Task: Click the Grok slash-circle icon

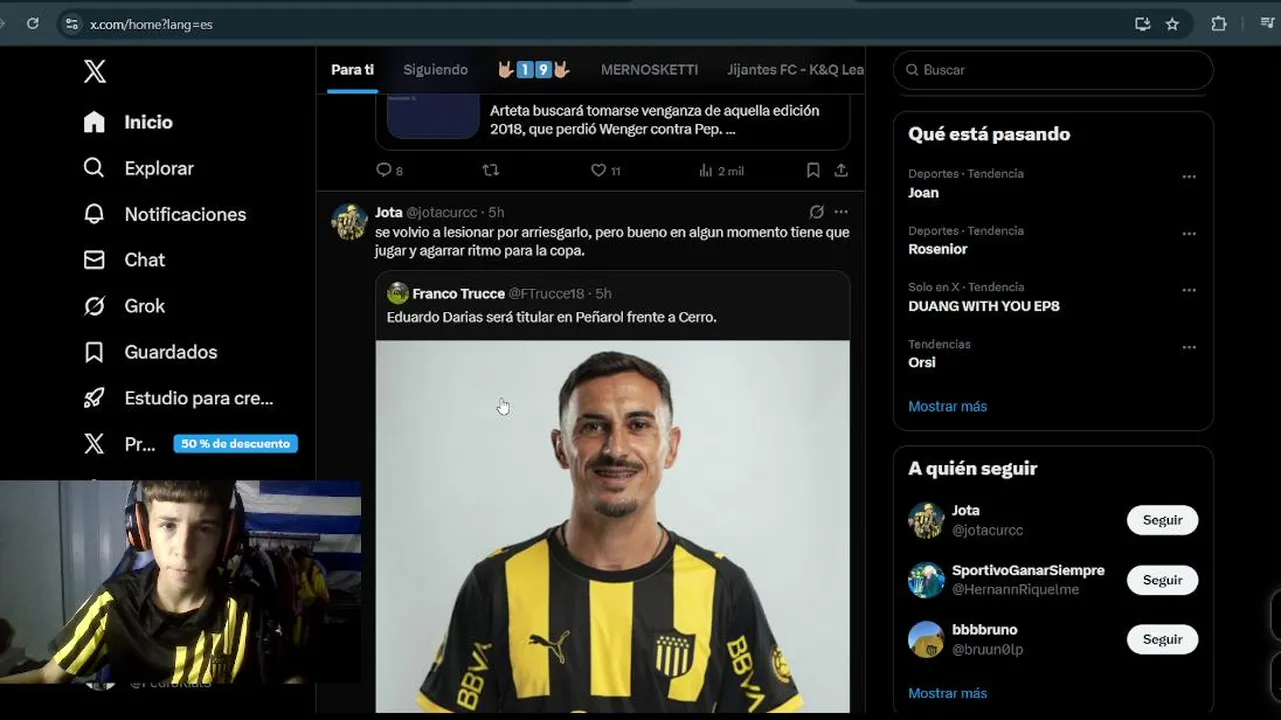Action: 94,306
